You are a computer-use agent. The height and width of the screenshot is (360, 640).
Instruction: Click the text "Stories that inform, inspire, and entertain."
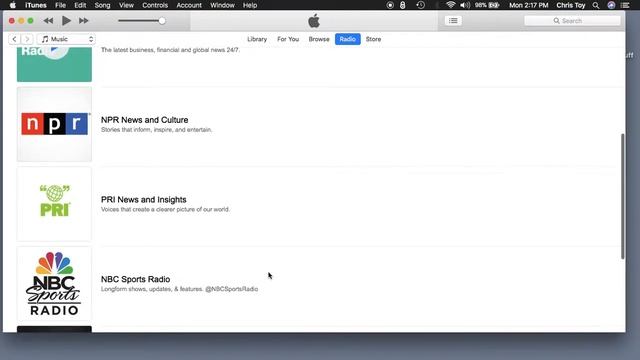point(157,130)
